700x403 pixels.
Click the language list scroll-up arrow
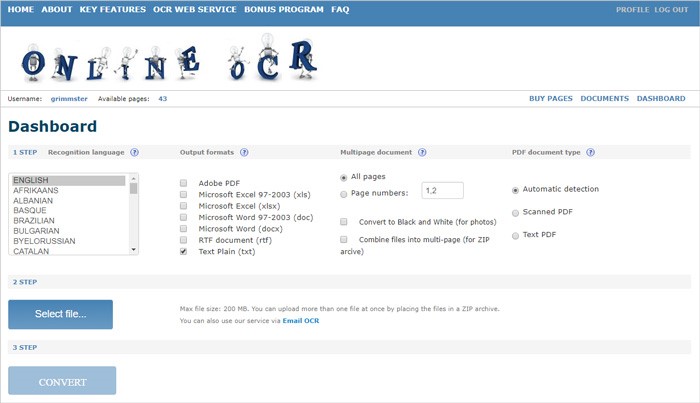pyautogui.click(x=133, y=179)
